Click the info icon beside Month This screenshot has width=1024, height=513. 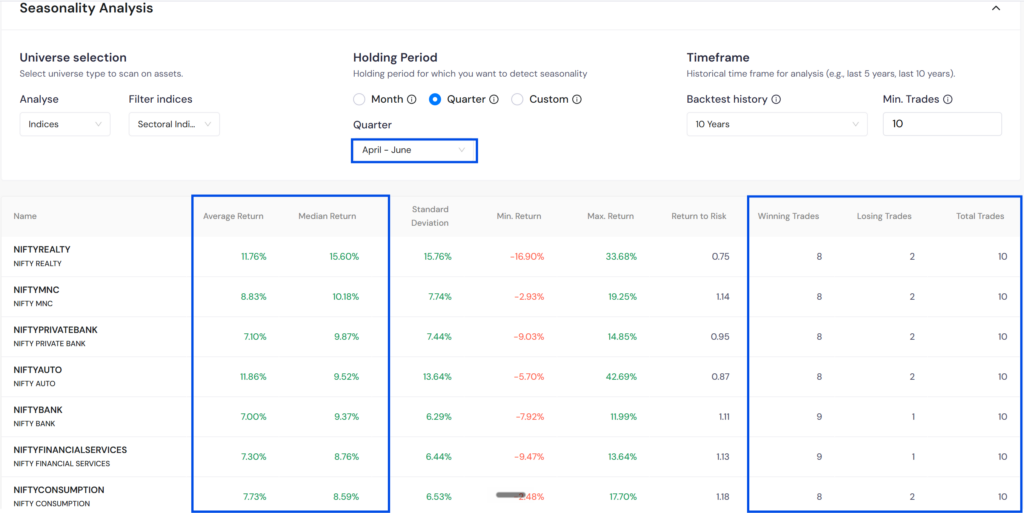click(x=411, y=100)
